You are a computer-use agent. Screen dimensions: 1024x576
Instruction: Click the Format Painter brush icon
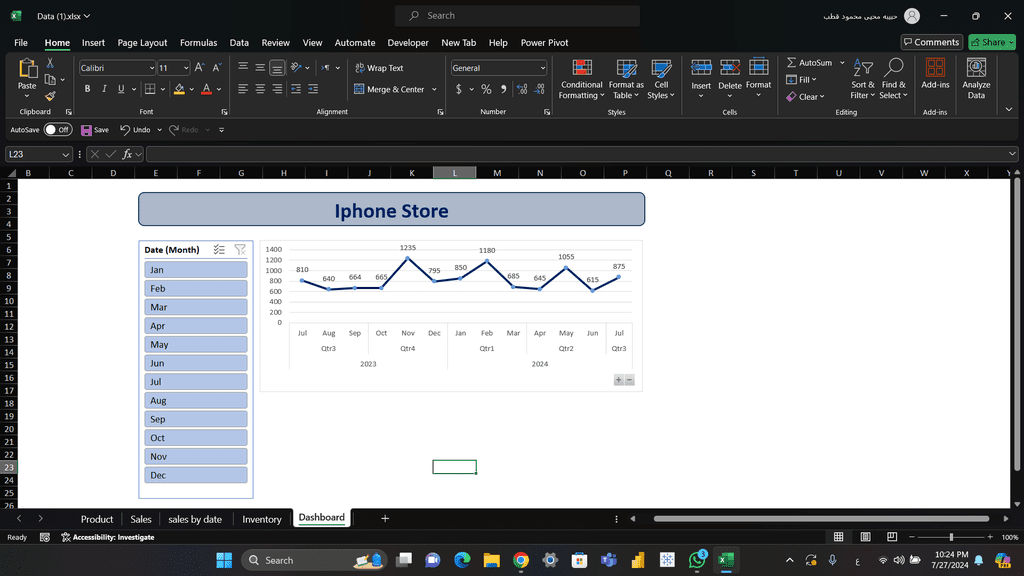click(x=50, y=96)
